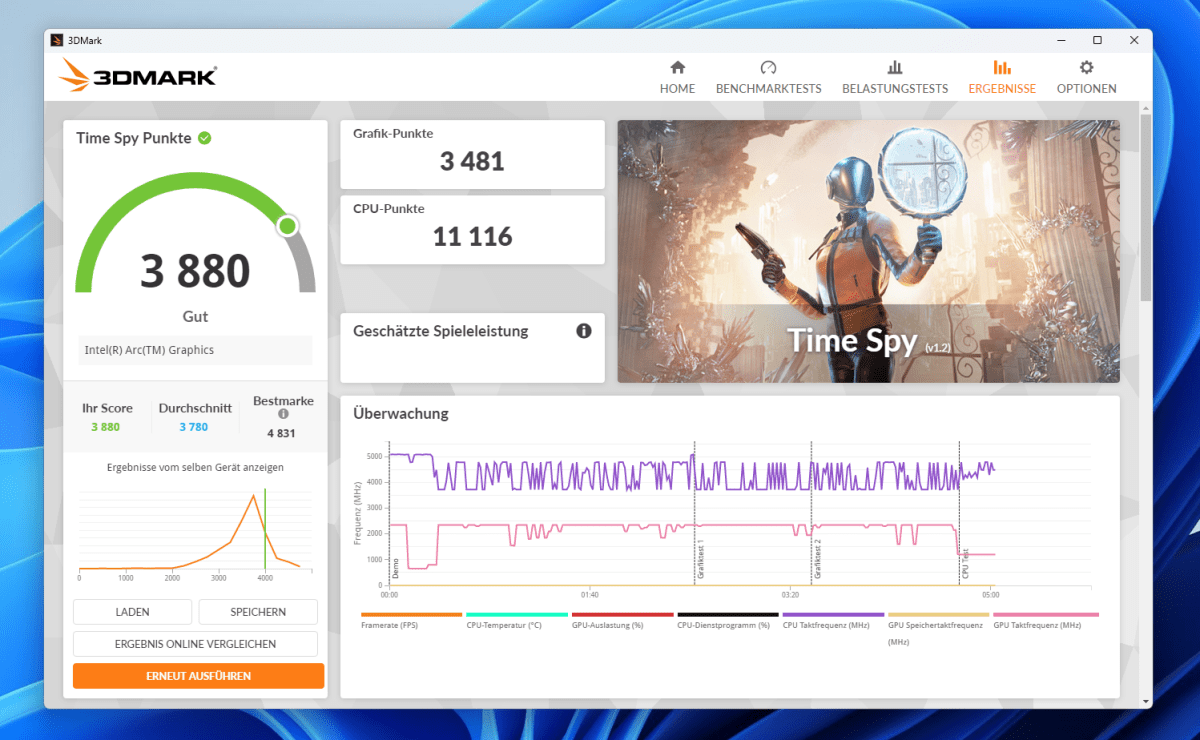Click the Ihr Score value 3 880

click(106, 427)
